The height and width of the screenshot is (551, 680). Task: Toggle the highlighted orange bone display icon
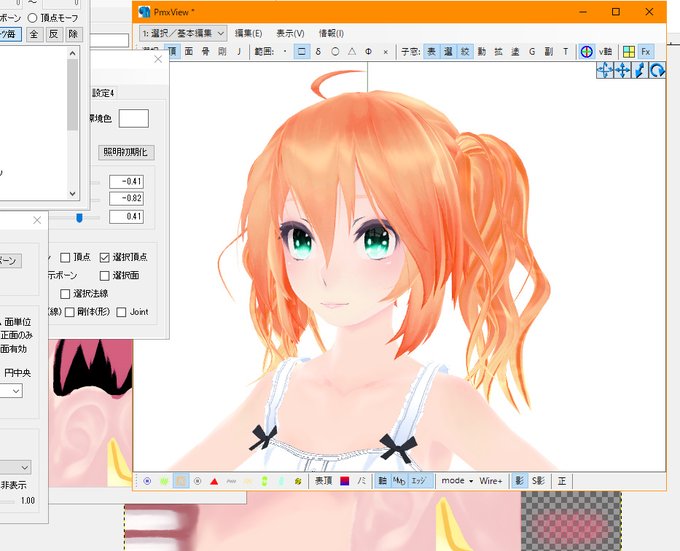(181, 481)
